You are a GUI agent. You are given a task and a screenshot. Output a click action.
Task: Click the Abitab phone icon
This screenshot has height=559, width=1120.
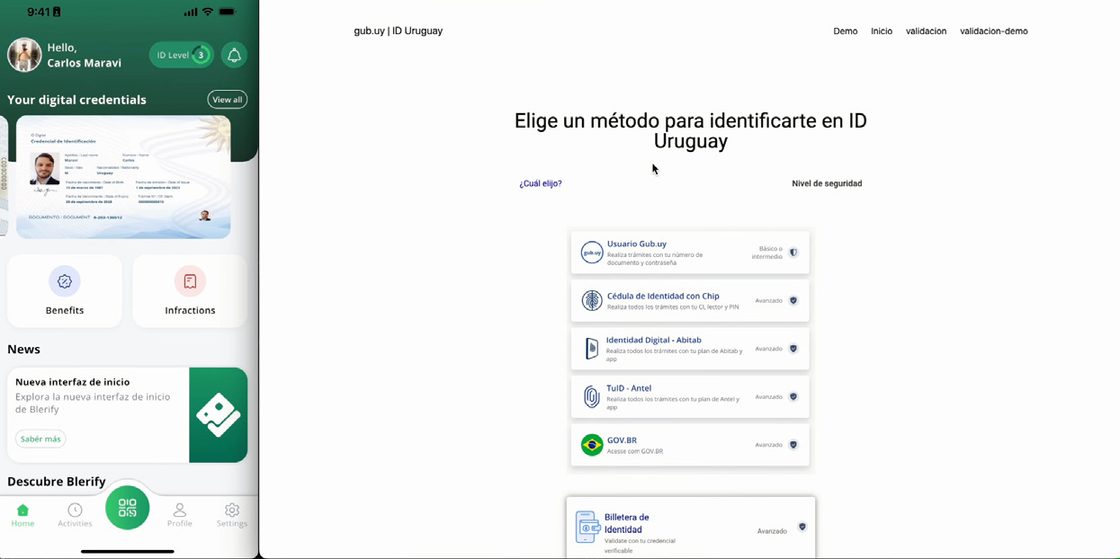591,348
